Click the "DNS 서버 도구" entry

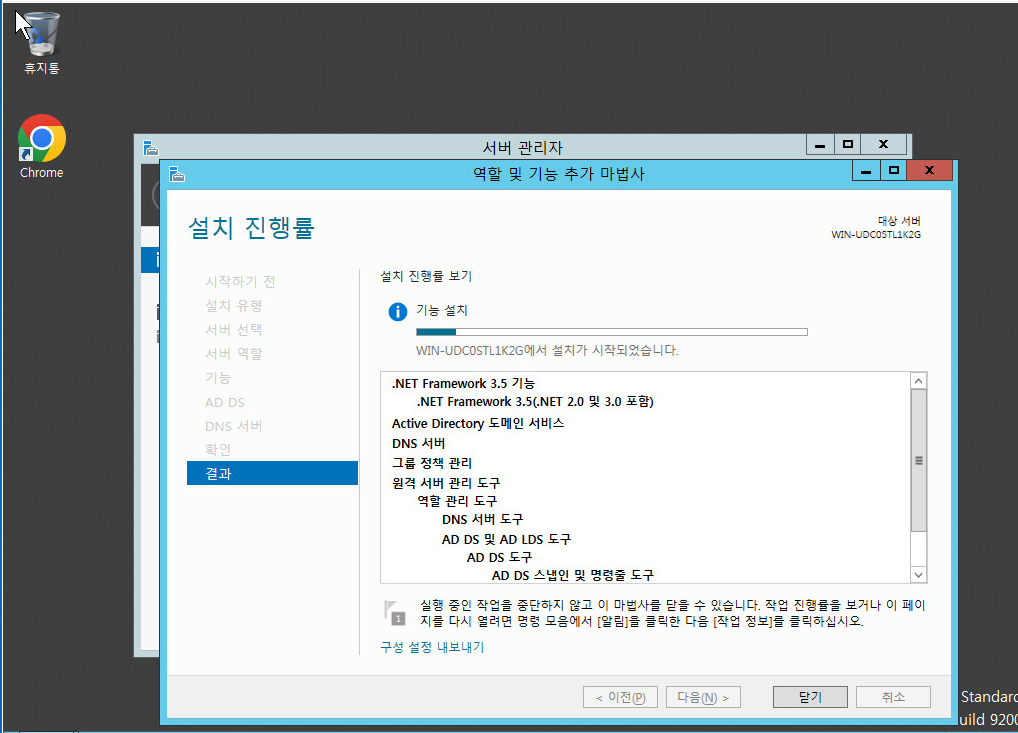pos(482,519)
